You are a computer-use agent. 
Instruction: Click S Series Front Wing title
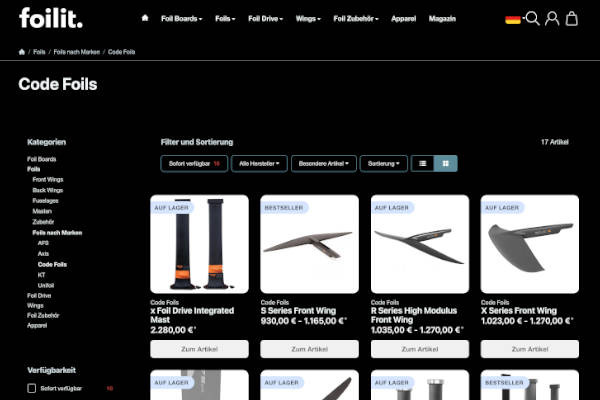click(298, 311)
